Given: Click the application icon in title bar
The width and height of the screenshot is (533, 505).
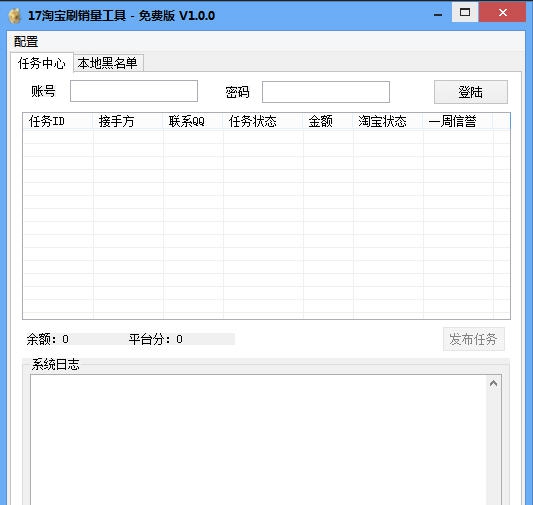Looking at the screenshot, I should 15,16.
